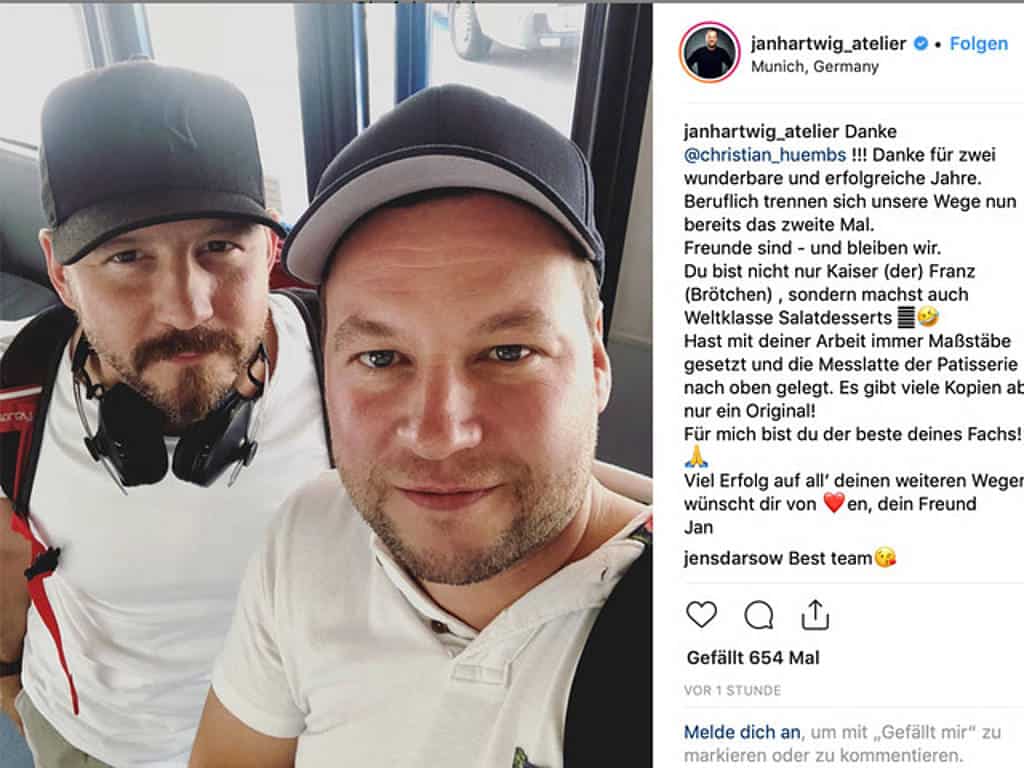Open the jensdarsow commenter profile

point(733,558)
